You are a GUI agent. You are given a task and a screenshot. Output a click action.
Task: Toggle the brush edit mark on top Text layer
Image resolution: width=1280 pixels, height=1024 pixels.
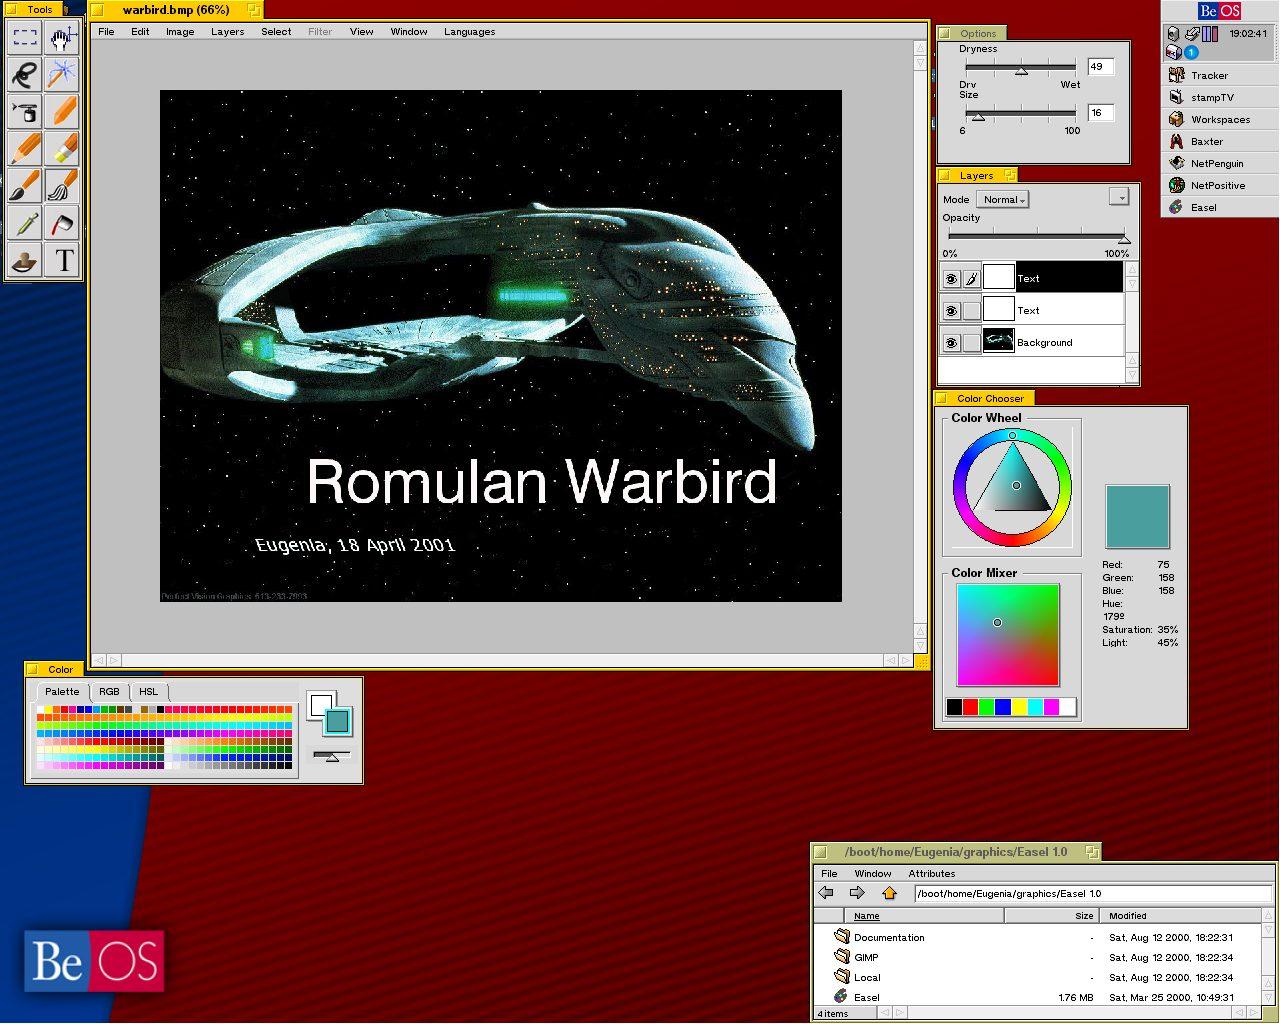pos(971,279)
